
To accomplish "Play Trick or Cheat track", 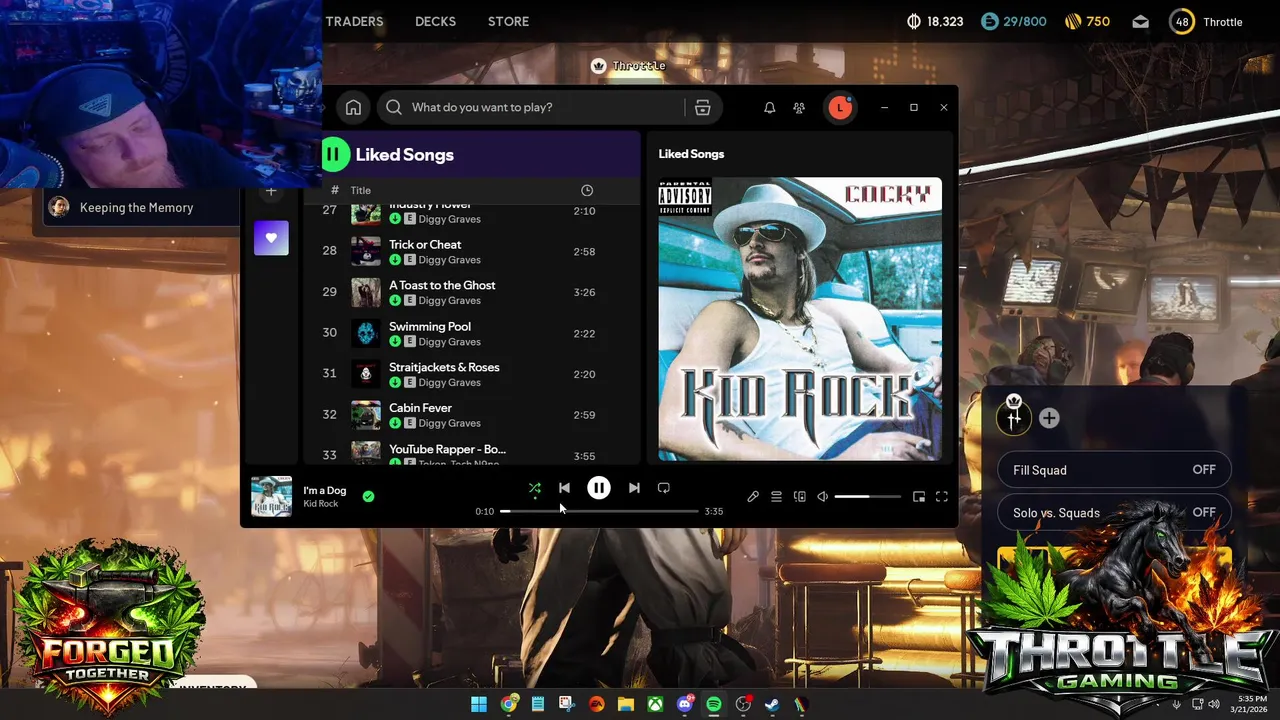I will click(x=471, y=251).
